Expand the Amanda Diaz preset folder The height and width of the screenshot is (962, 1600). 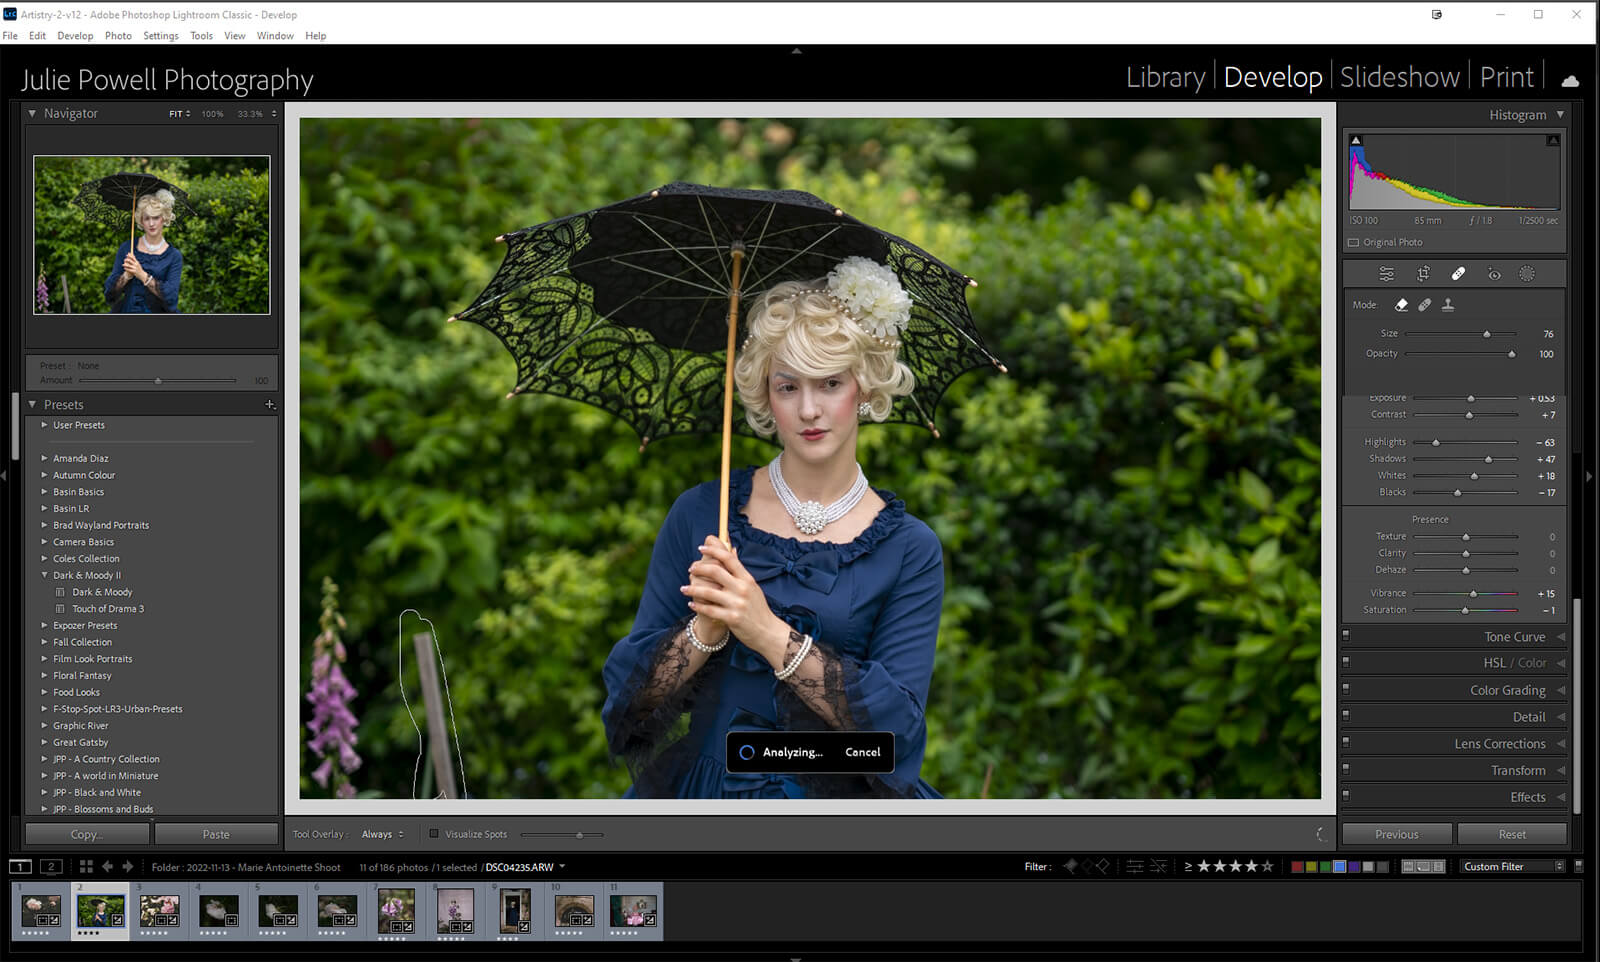click(x=45, y=458)
